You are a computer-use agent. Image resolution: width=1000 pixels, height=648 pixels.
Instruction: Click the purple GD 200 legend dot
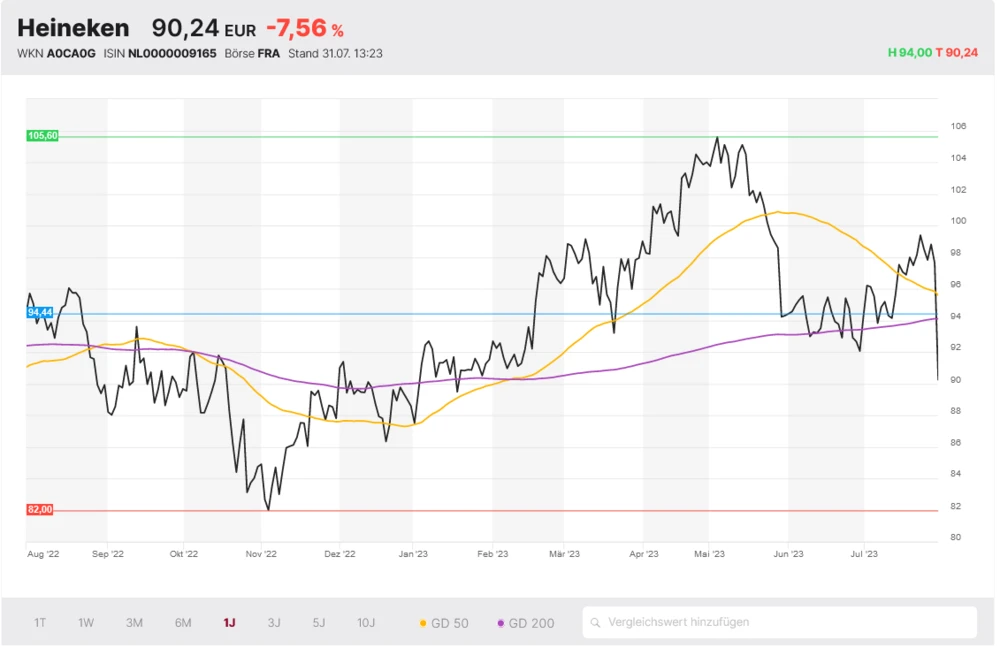[x=501, y=623]
